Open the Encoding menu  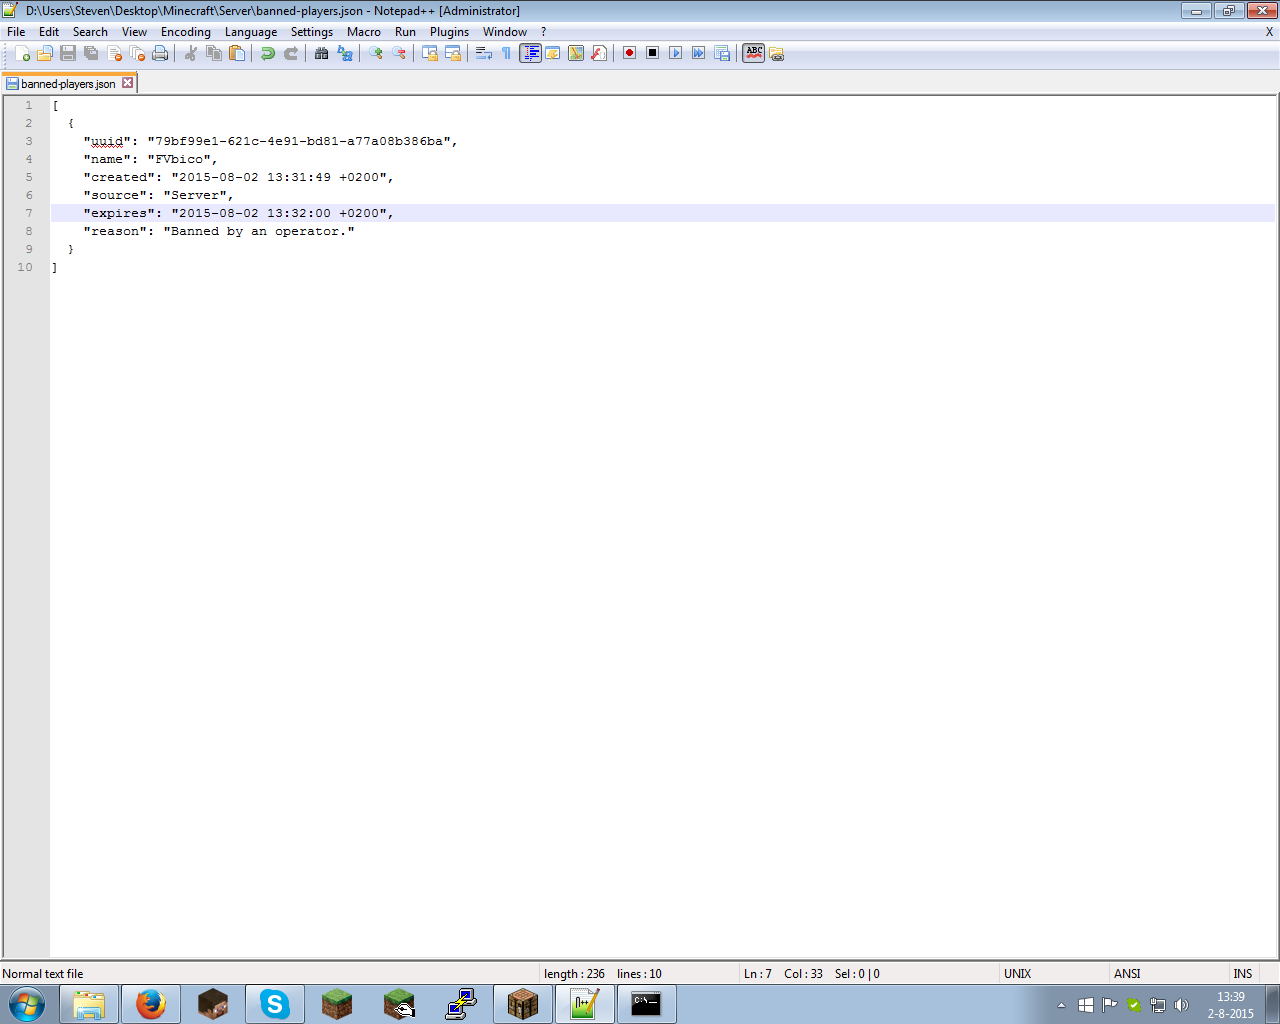pos(186,32)
